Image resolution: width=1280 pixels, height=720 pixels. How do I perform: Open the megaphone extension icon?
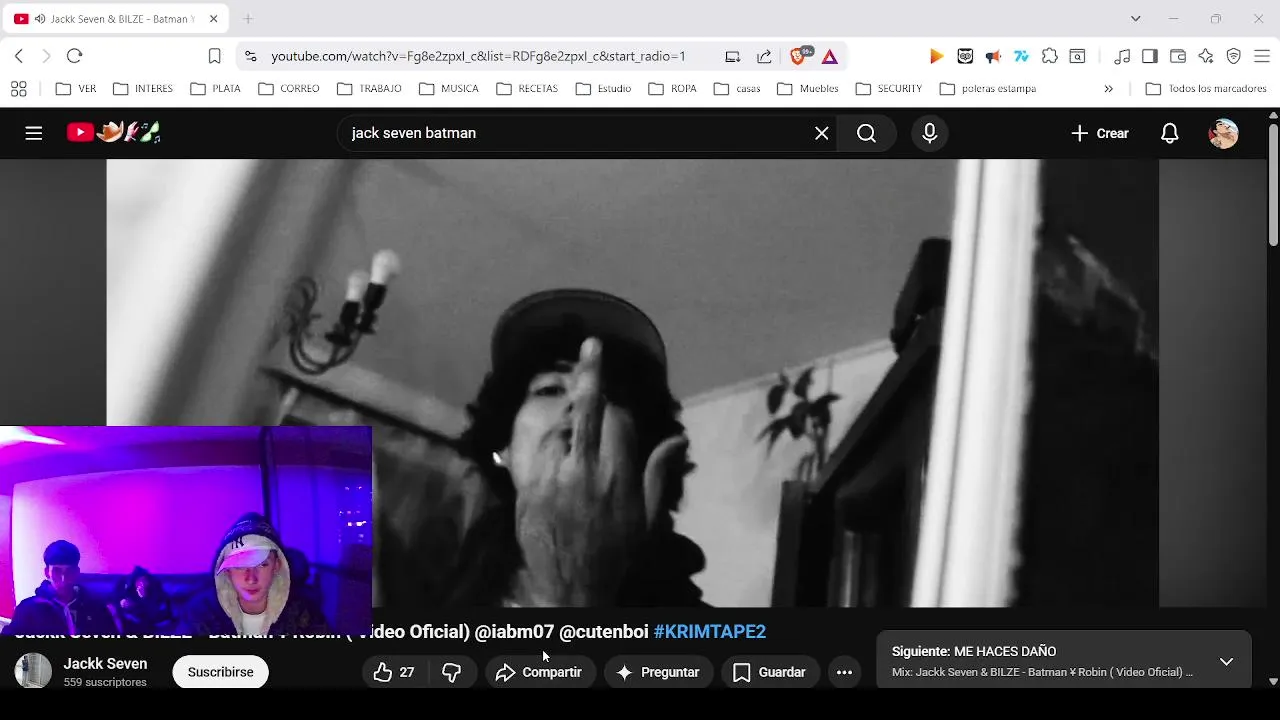click(993, 56)
